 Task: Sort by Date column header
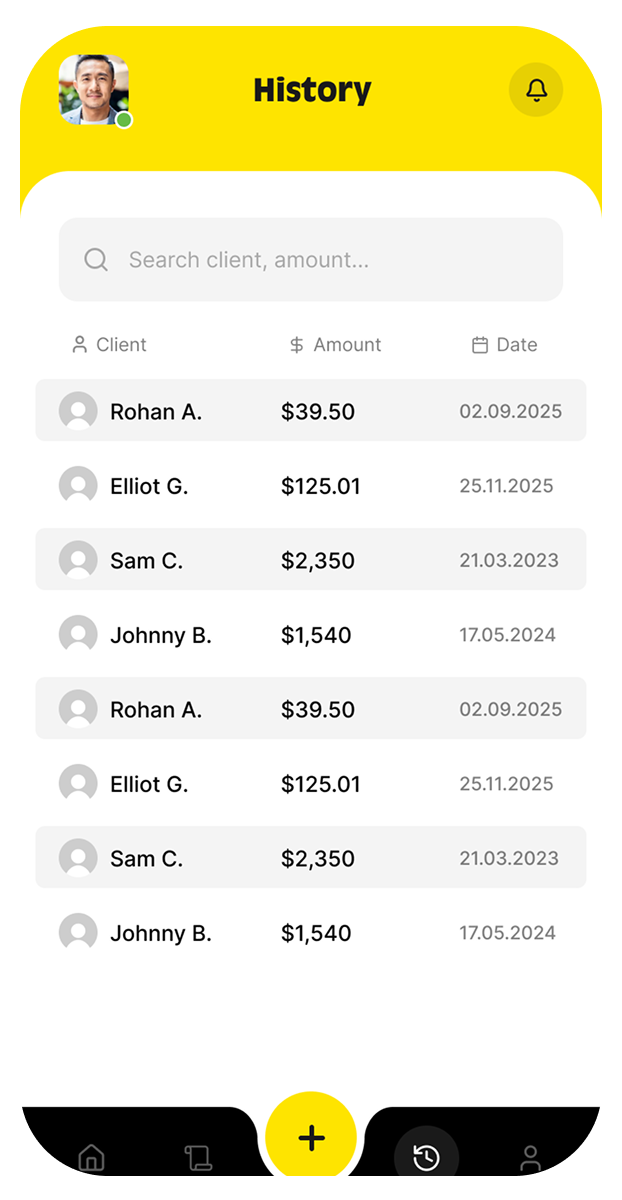[505, 345]
